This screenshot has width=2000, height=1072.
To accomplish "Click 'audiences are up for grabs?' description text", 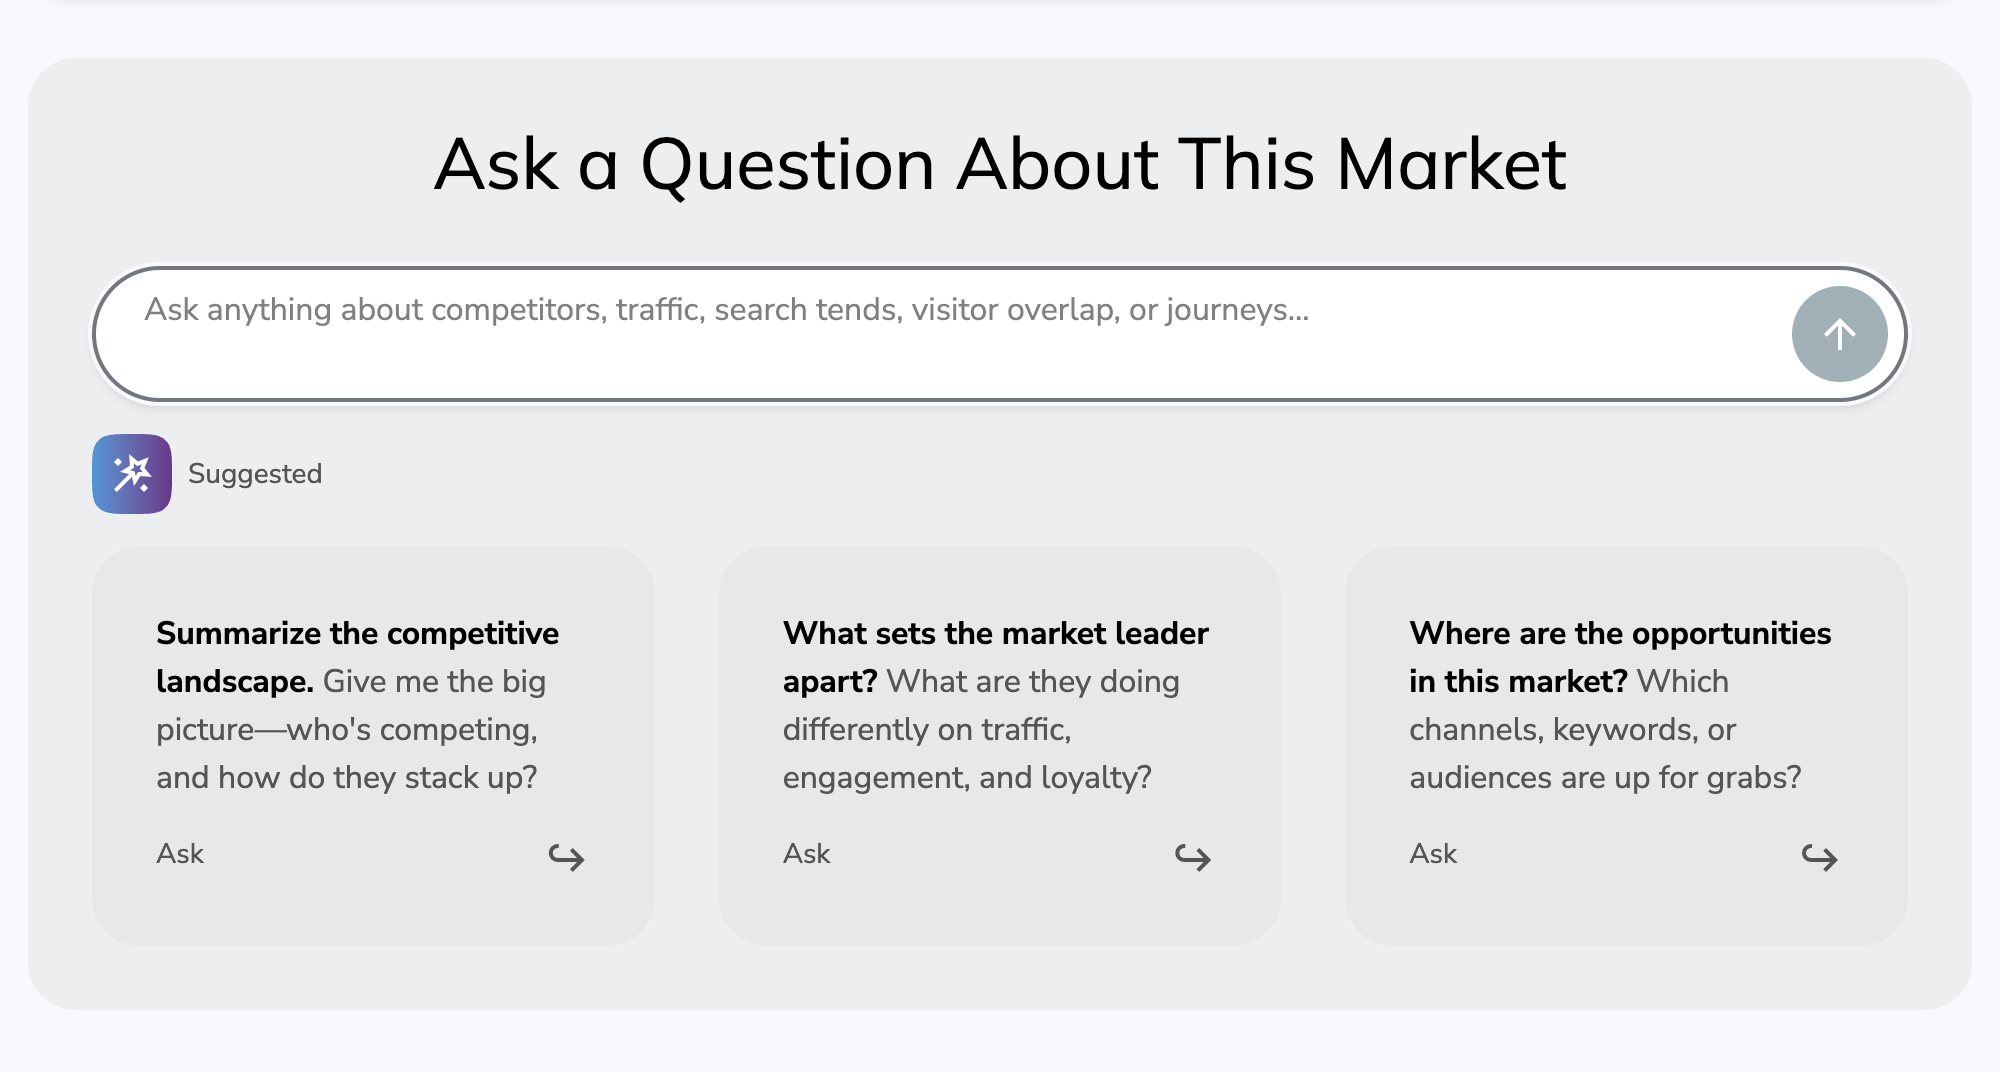I will coord(1605,778).
